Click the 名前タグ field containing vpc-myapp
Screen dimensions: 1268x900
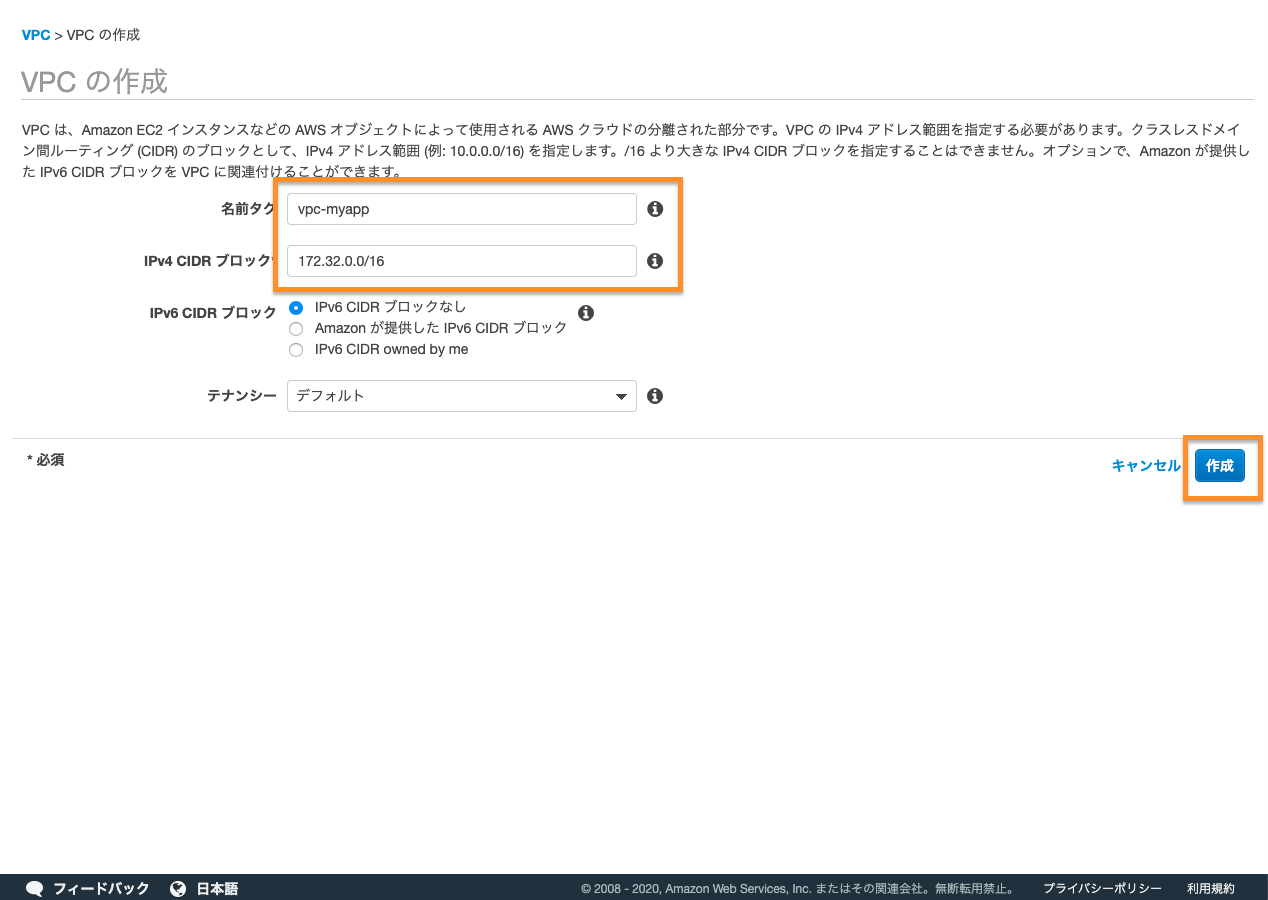tap(461, 209)
